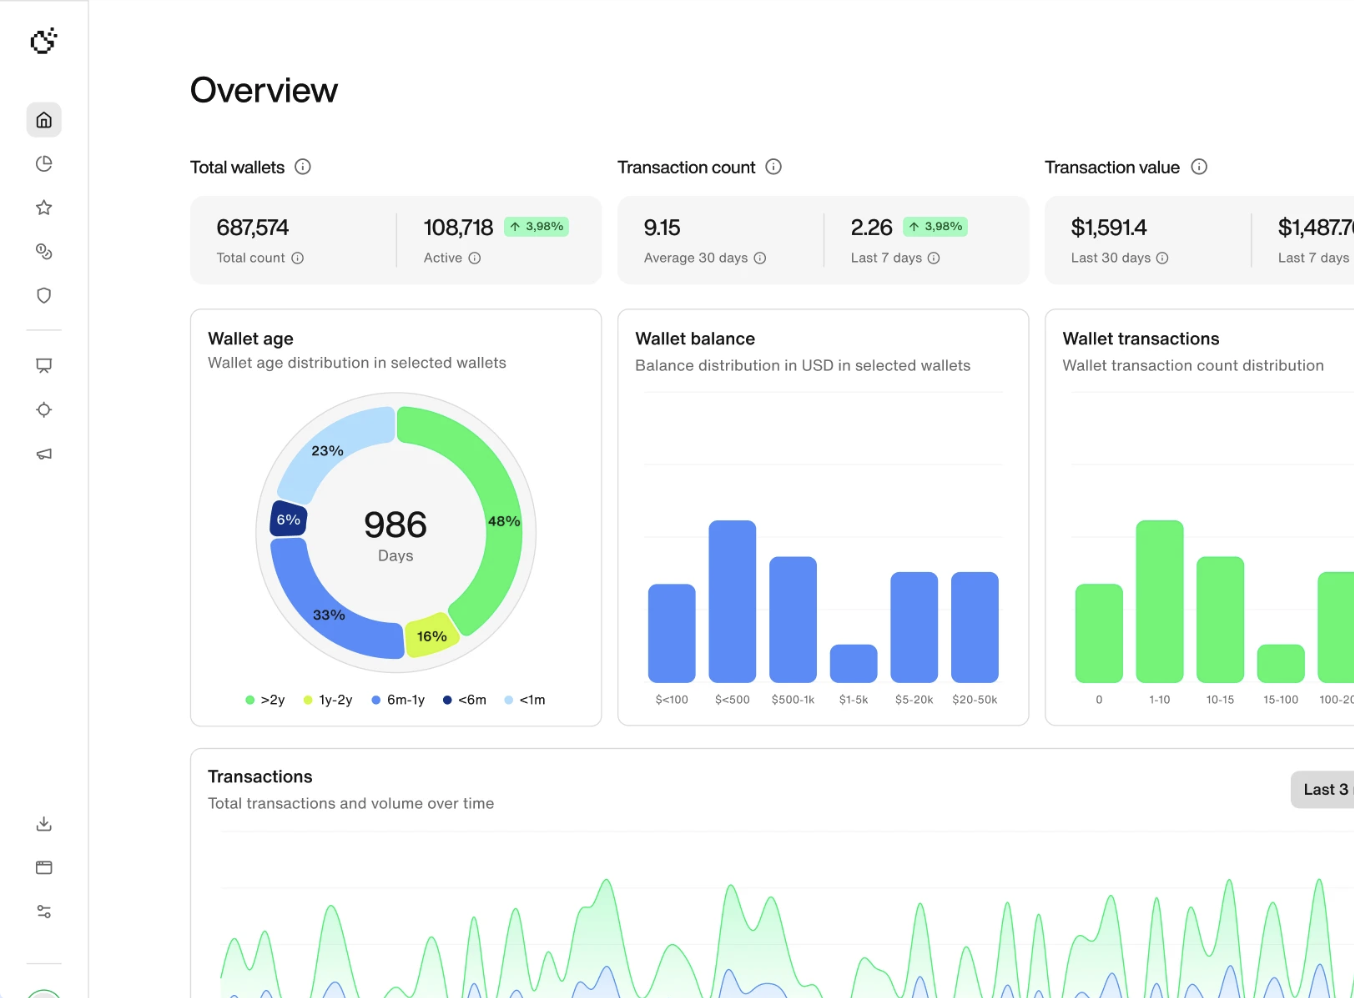
Task: Click the download export icon in sidebar
Action: click(43, 823)
